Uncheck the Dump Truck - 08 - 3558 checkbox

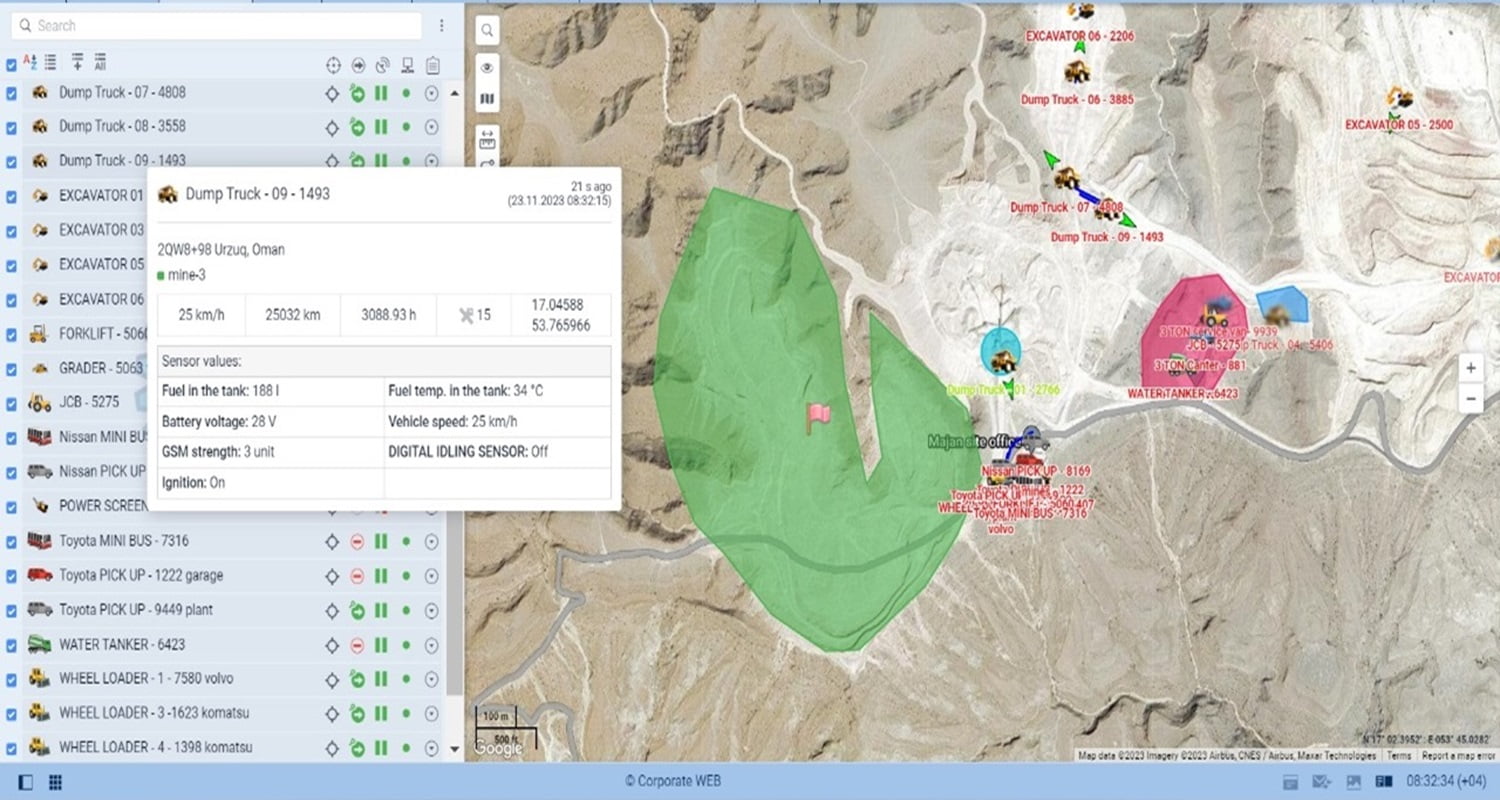click(11, 128)
